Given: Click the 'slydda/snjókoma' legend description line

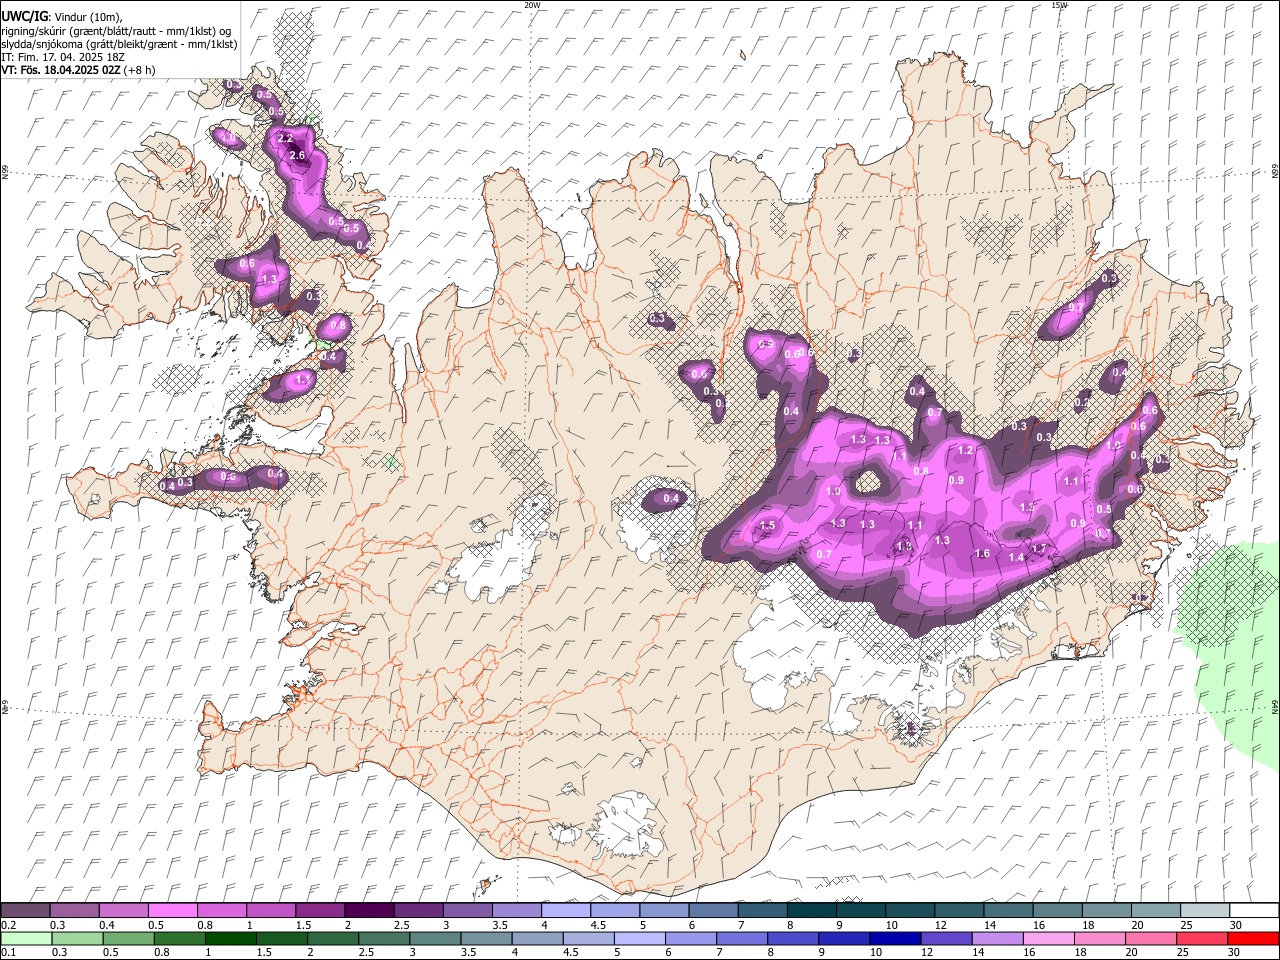Looking at the screenshot, I should point(120,44).
